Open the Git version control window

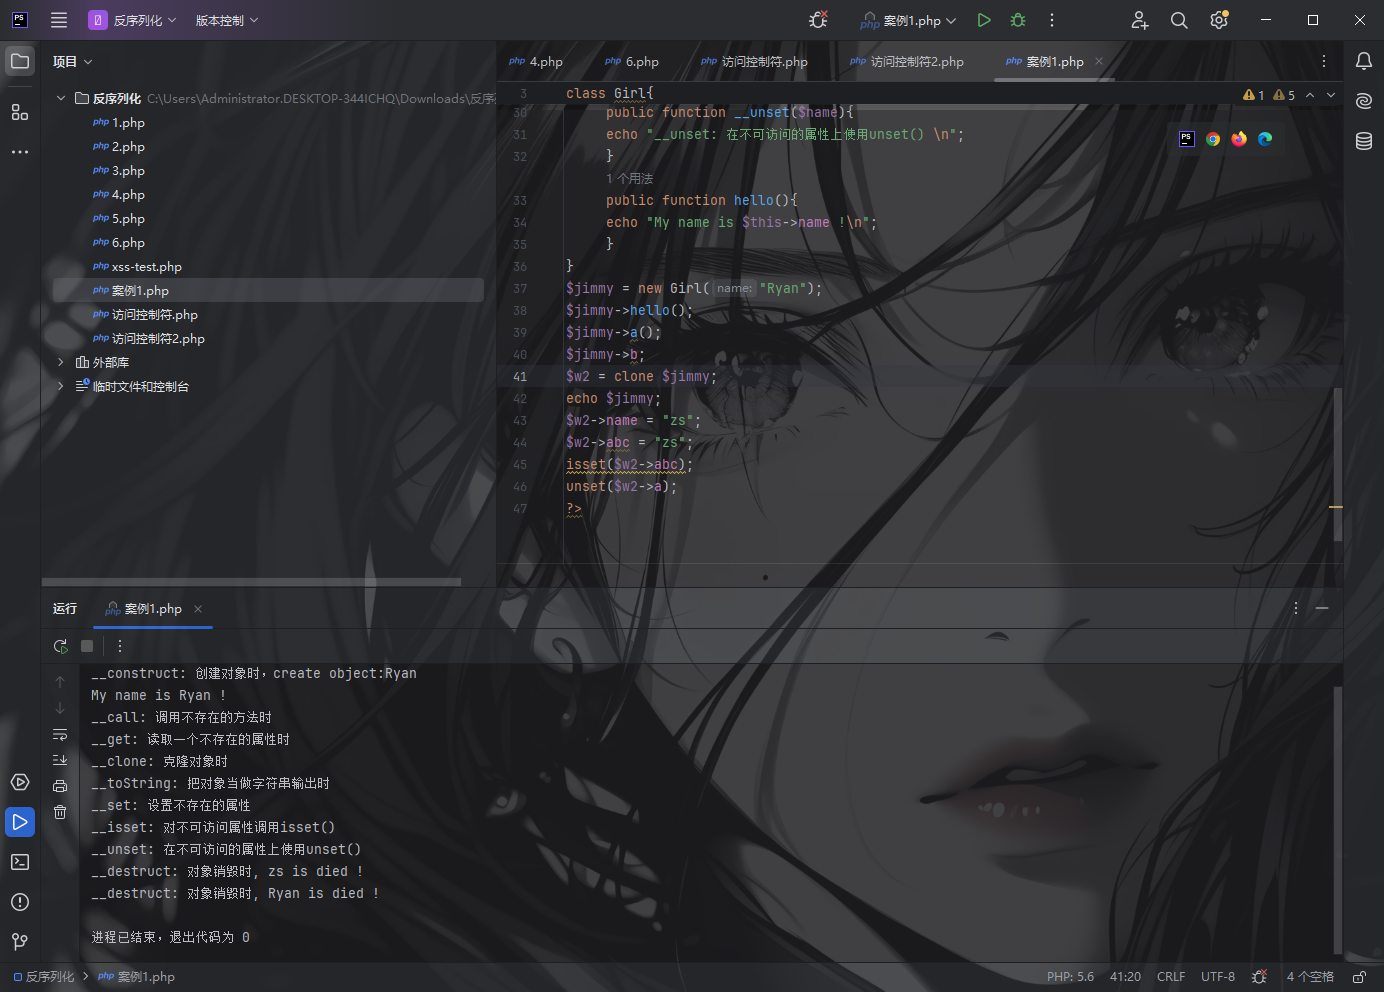[20, 942]
